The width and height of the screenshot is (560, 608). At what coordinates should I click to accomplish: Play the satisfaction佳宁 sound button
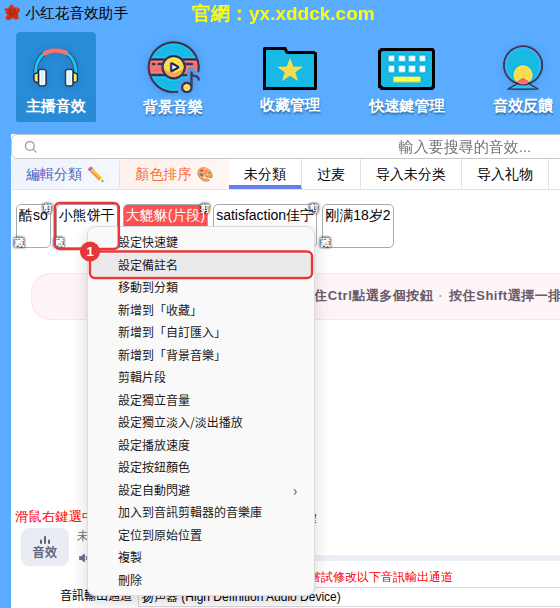pos(265,215)
